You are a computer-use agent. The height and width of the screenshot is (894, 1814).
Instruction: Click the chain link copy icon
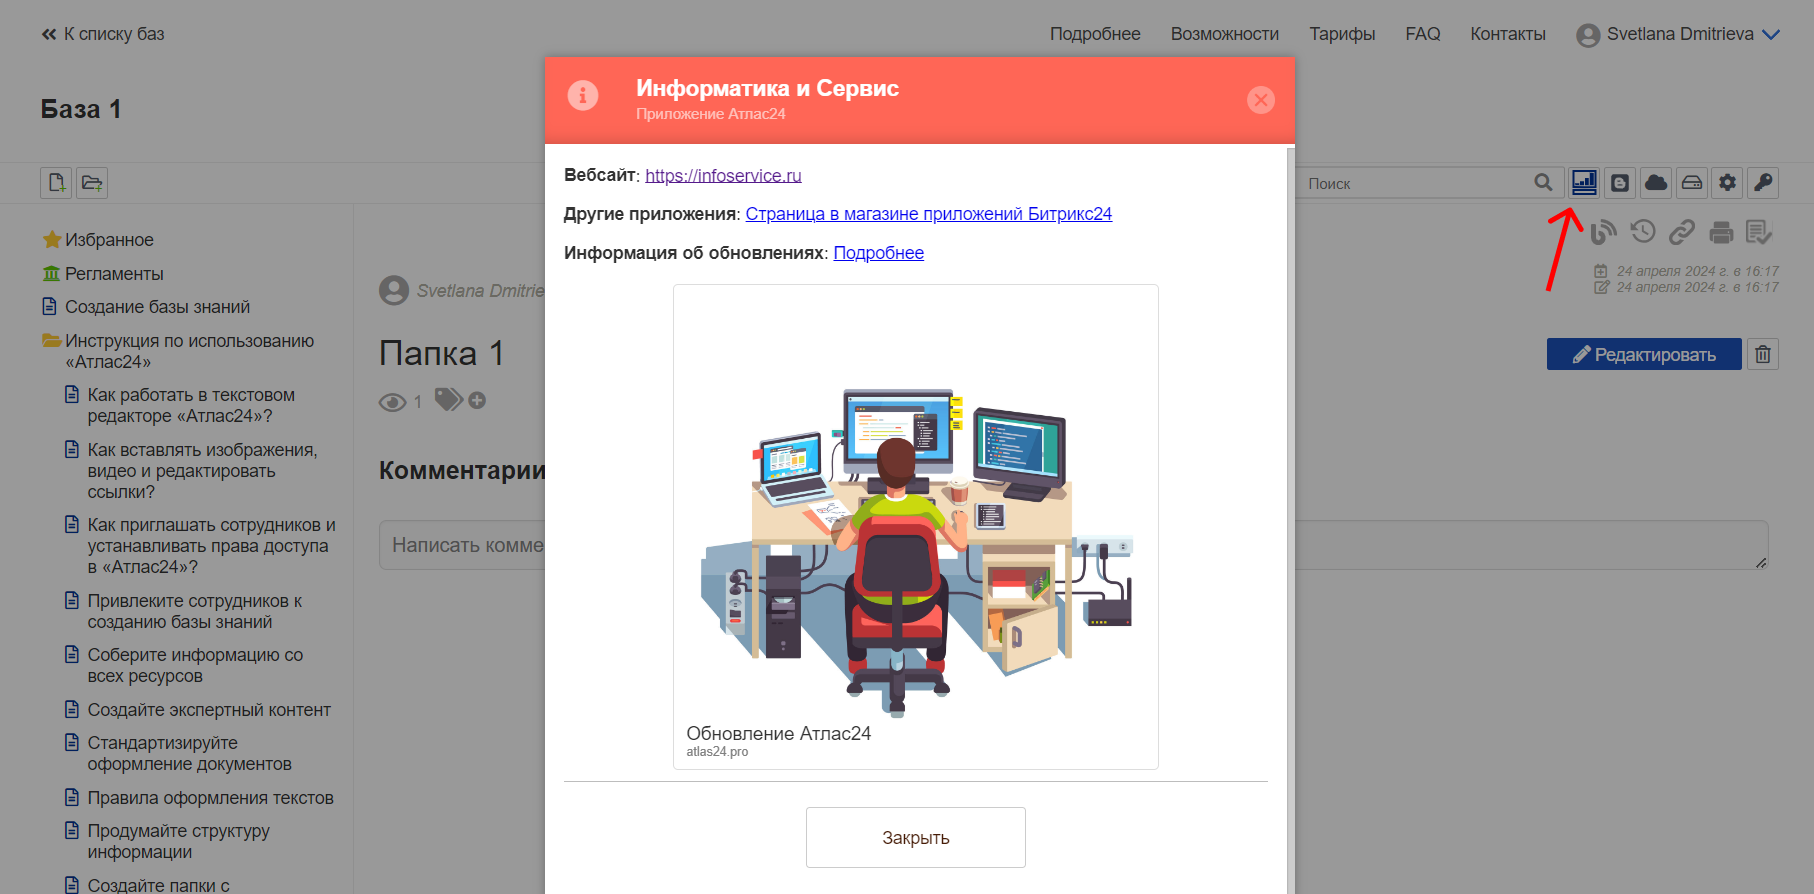coord(1682,233)
